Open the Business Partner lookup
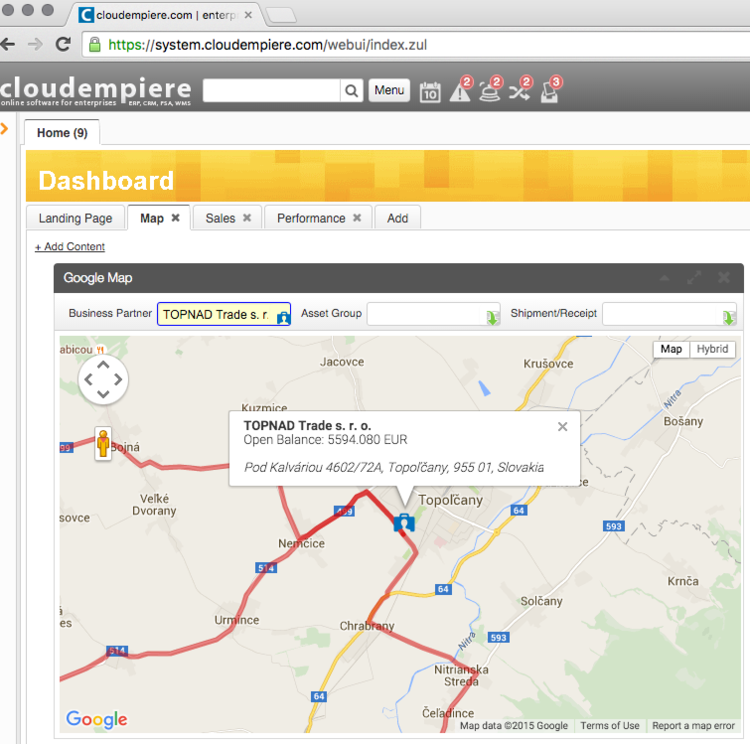Viewport: 750px width, 744px height. 283,316
